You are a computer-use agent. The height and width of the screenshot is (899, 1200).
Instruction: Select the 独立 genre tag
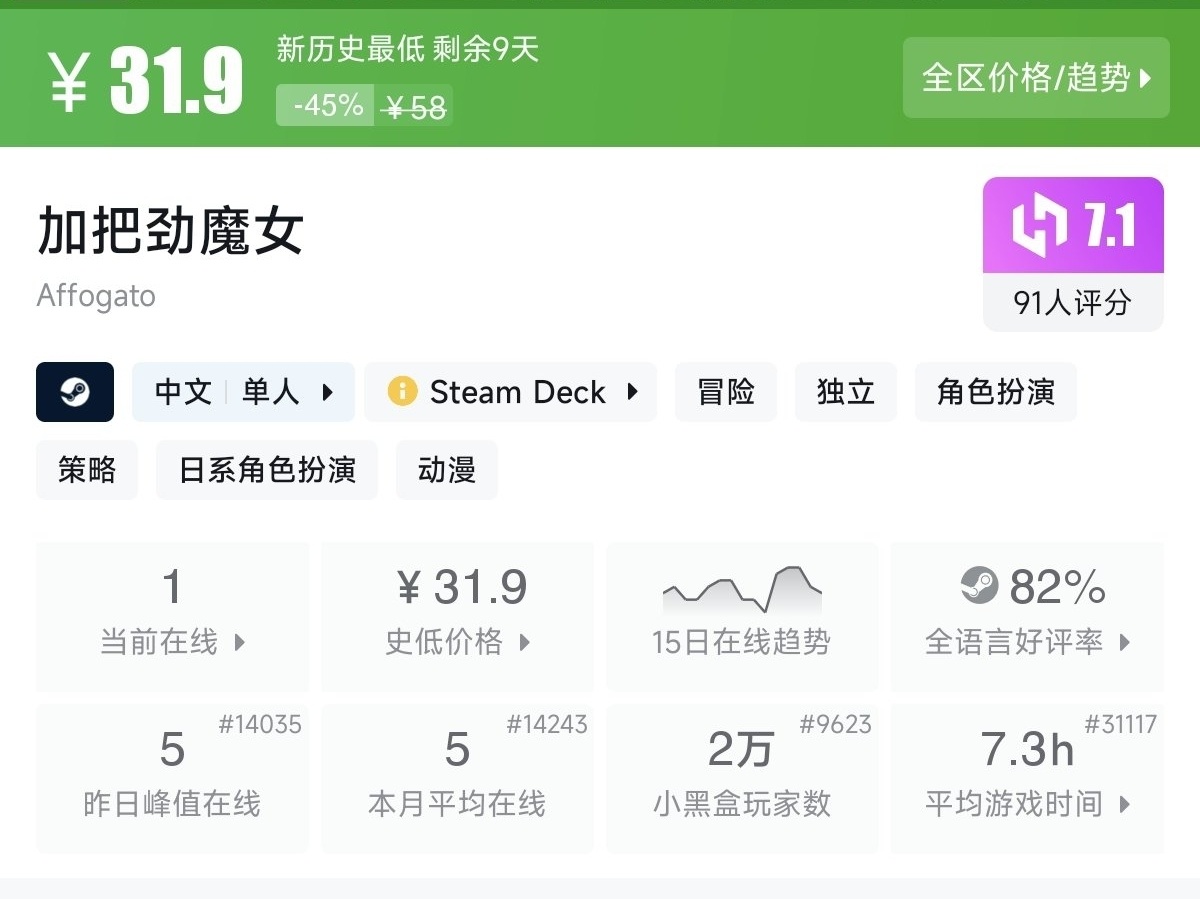[x=846, y=392]
